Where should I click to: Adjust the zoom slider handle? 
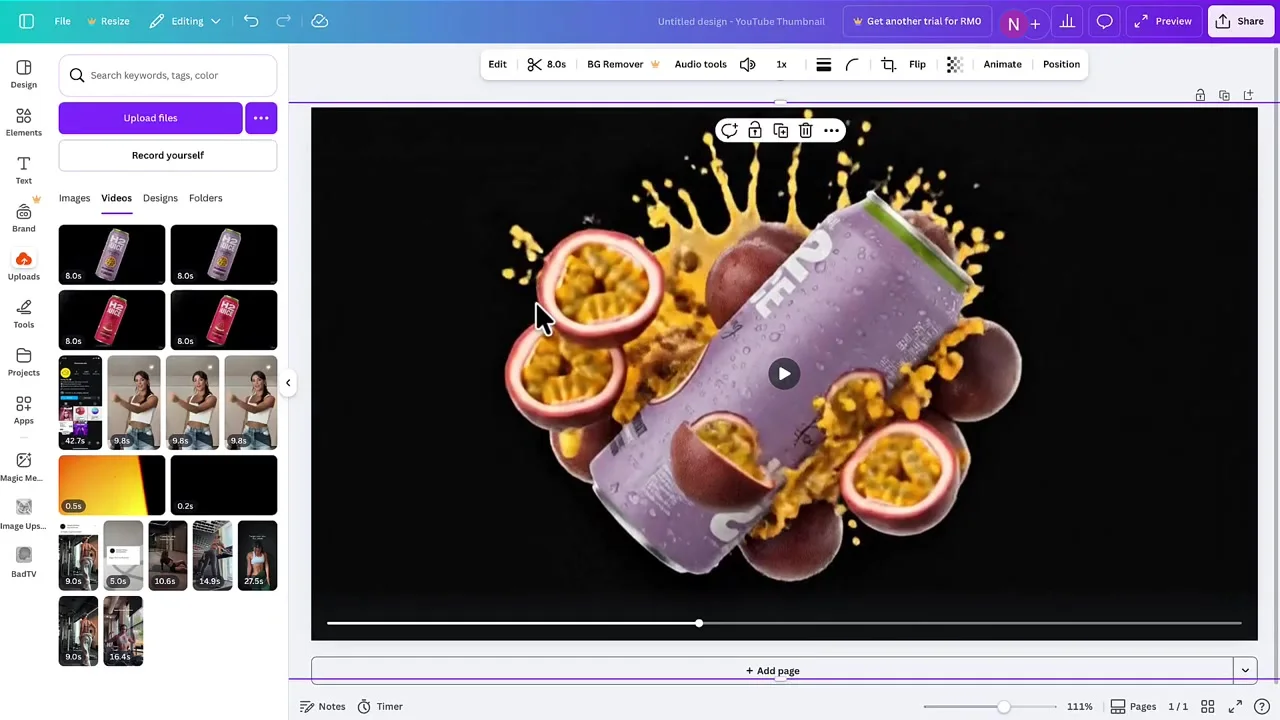[x=1003, y=707]
